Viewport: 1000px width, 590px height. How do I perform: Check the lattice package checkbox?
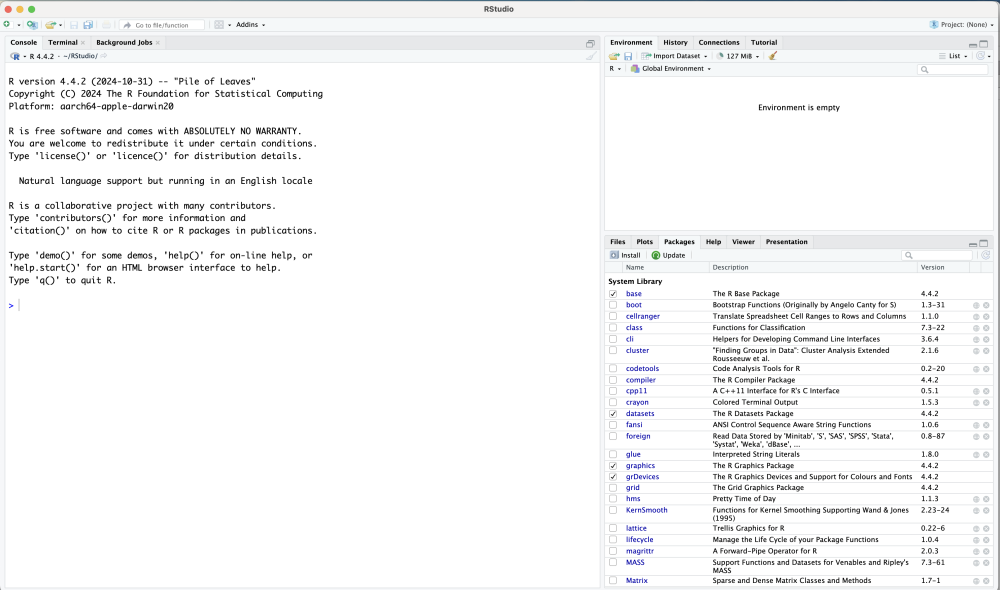coord(613,528)
